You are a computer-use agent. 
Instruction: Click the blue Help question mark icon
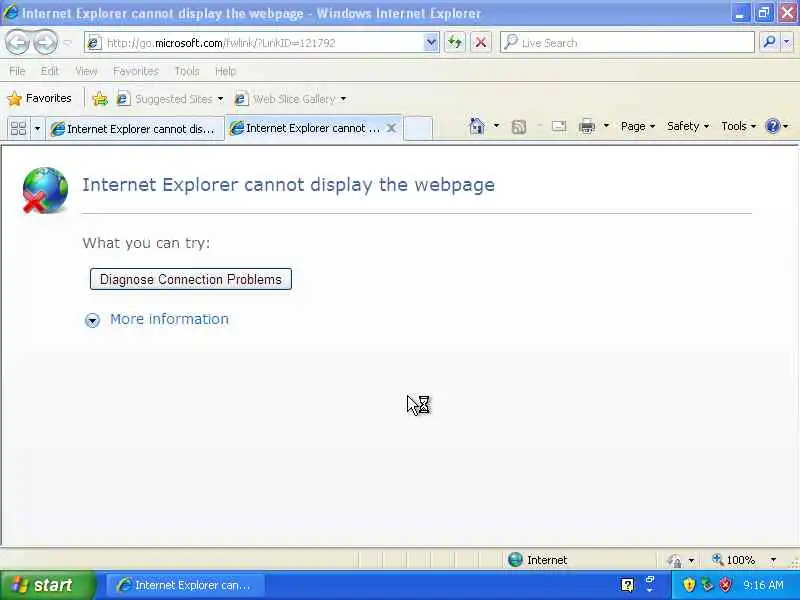click(x=773, y=126)
